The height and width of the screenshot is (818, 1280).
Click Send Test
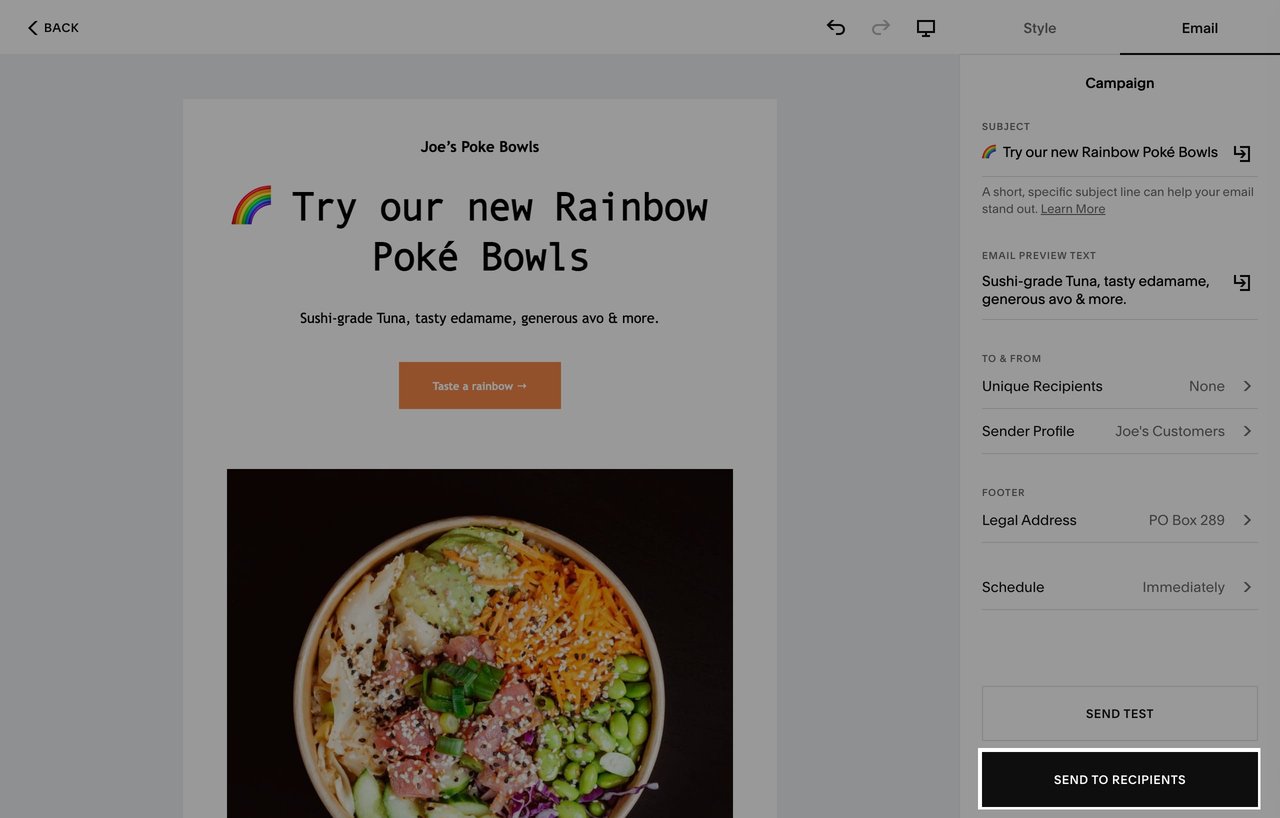coord(1119,713)
